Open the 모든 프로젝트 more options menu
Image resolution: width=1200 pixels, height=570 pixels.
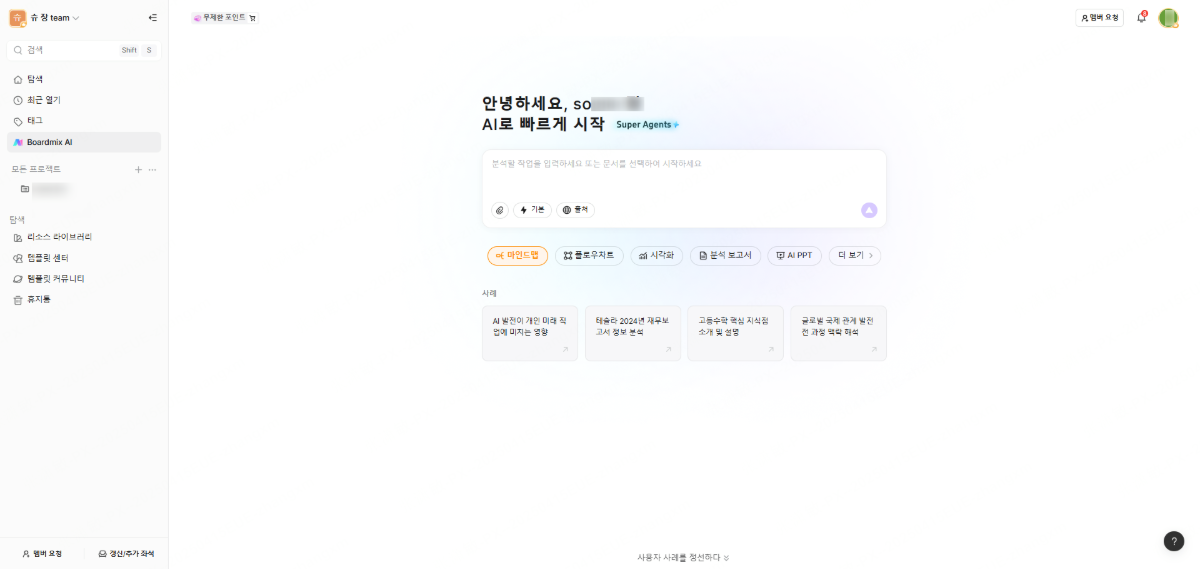click(153, 169)
